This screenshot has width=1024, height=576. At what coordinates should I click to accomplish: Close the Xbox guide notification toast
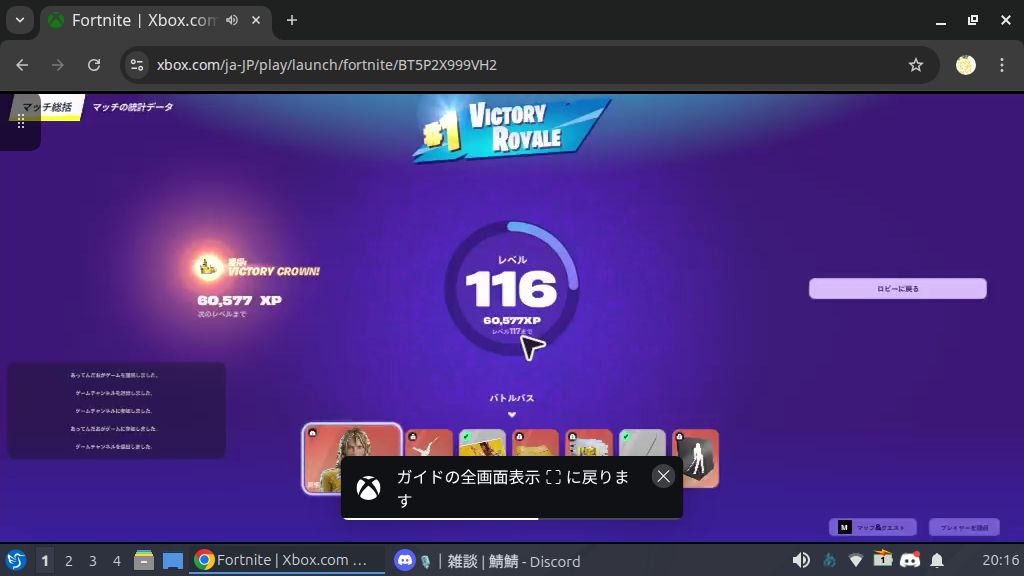point(663,477)
